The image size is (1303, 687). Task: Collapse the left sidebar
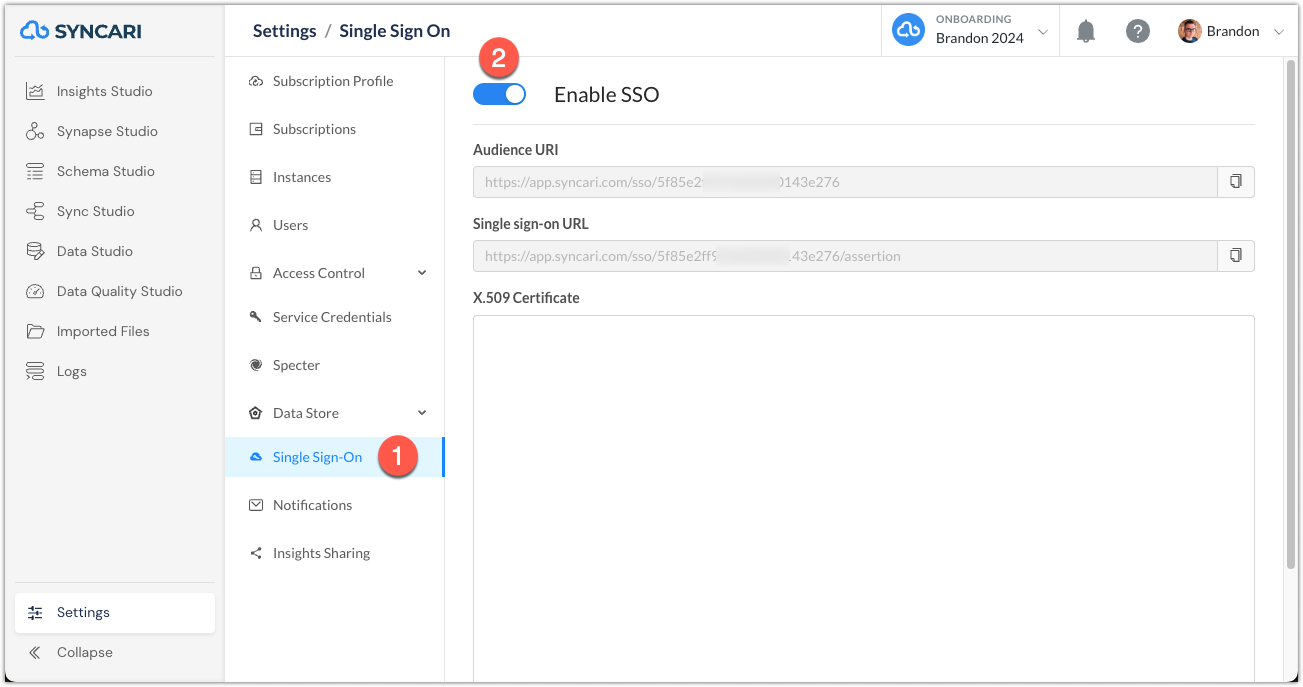tap(84, 652)
